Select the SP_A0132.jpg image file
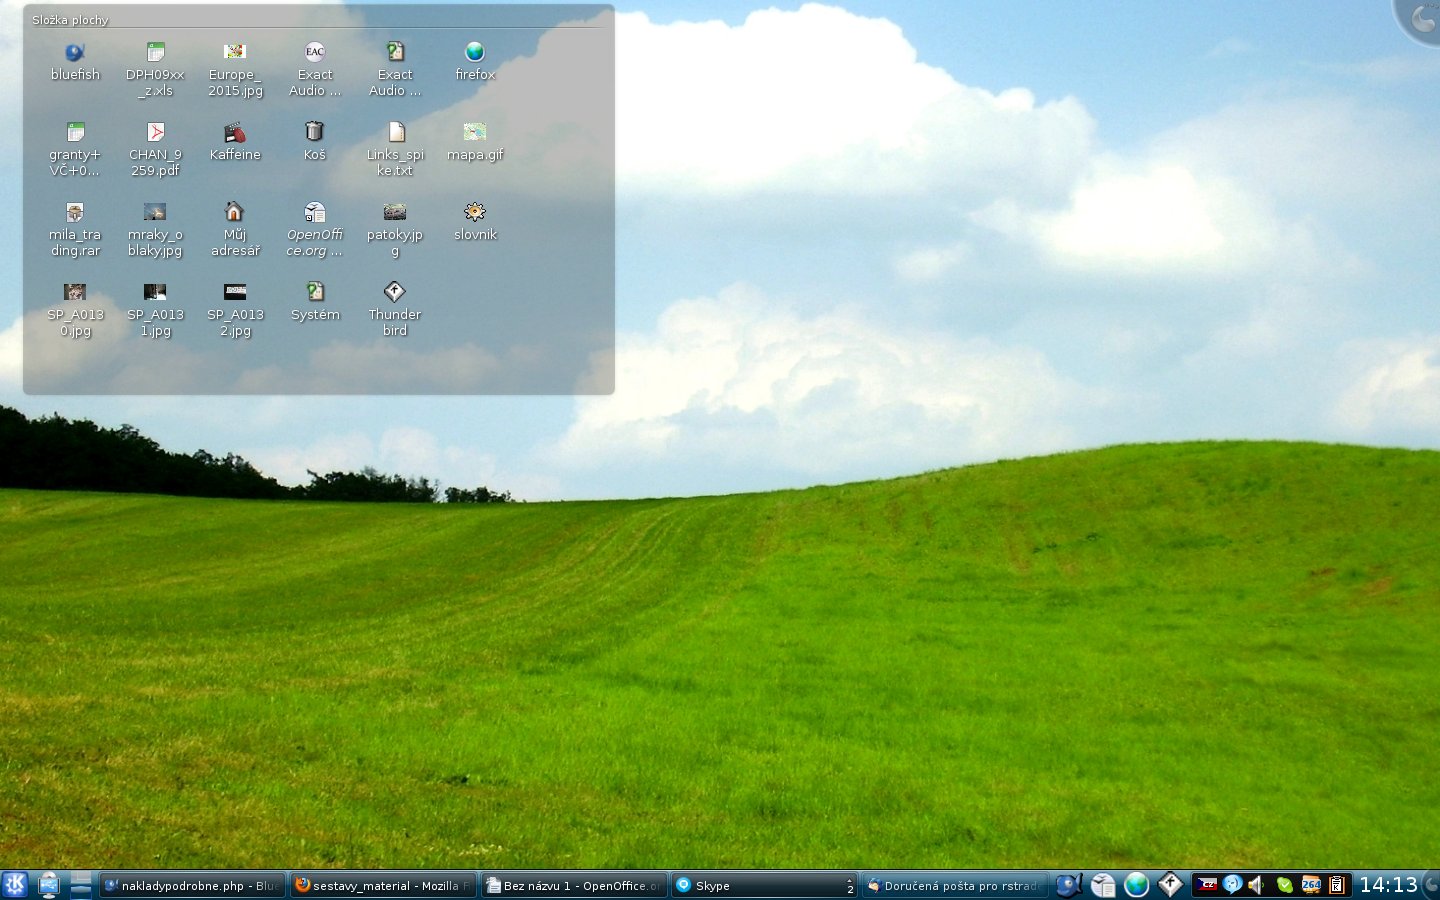Image resolution: width=1440 pixels, height=900 pixels. tap(235, 310)
